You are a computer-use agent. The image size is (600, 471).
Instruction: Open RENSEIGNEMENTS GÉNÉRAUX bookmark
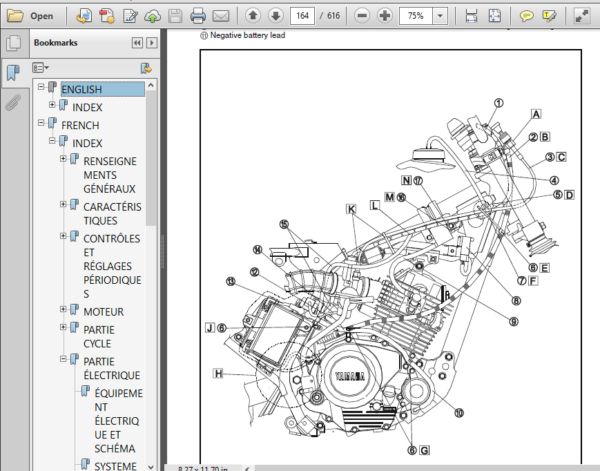click(x=110, y=175)
